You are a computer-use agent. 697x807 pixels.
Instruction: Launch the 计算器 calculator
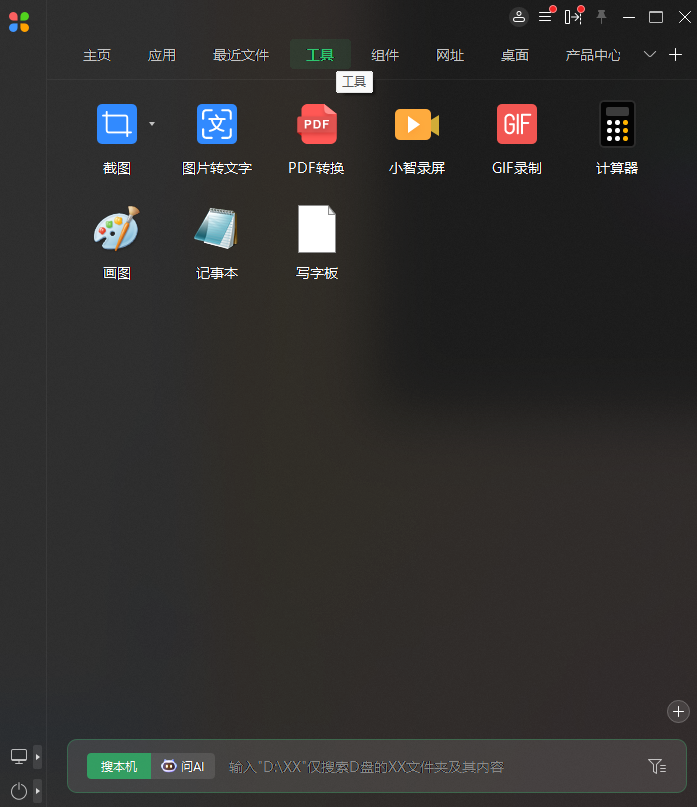[x=617, y=124]
